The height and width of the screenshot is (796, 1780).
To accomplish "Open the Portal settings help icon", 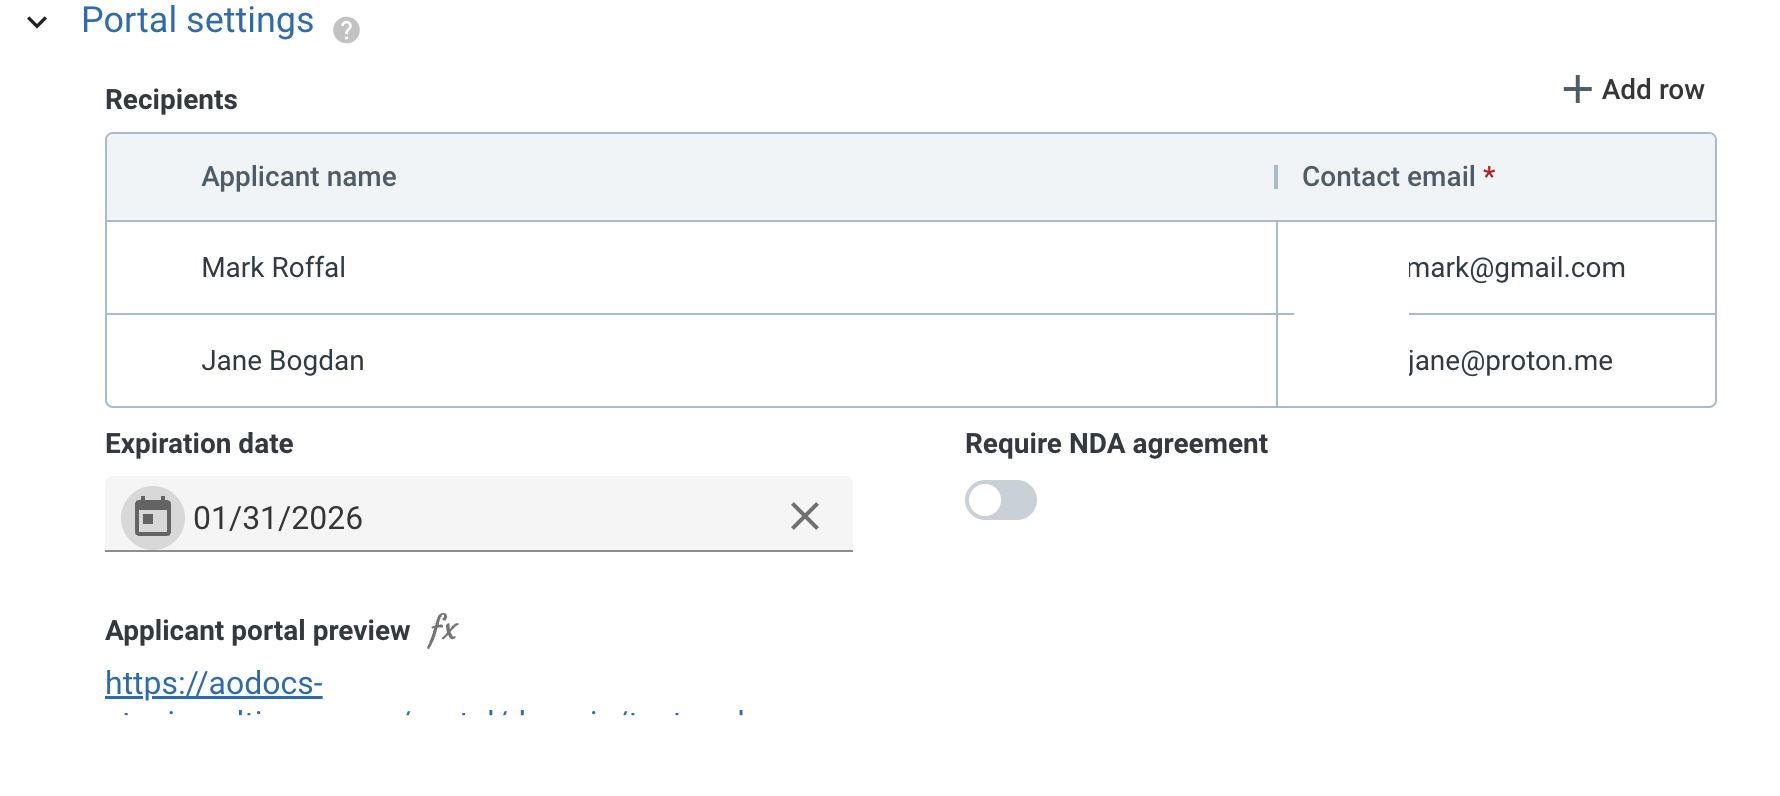I will pos(346,30).
